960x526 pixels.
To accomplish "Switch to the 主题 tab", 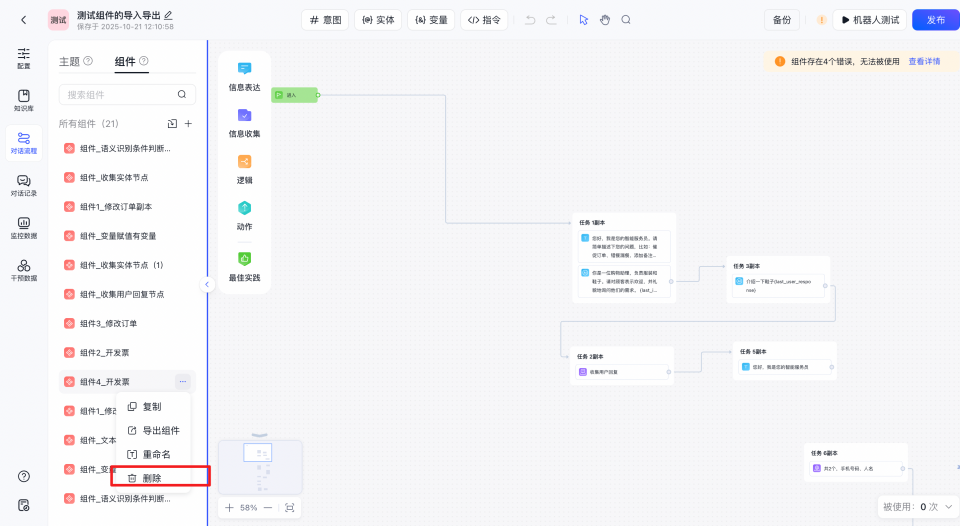I will pyautogui.click(x=70, y=62).
